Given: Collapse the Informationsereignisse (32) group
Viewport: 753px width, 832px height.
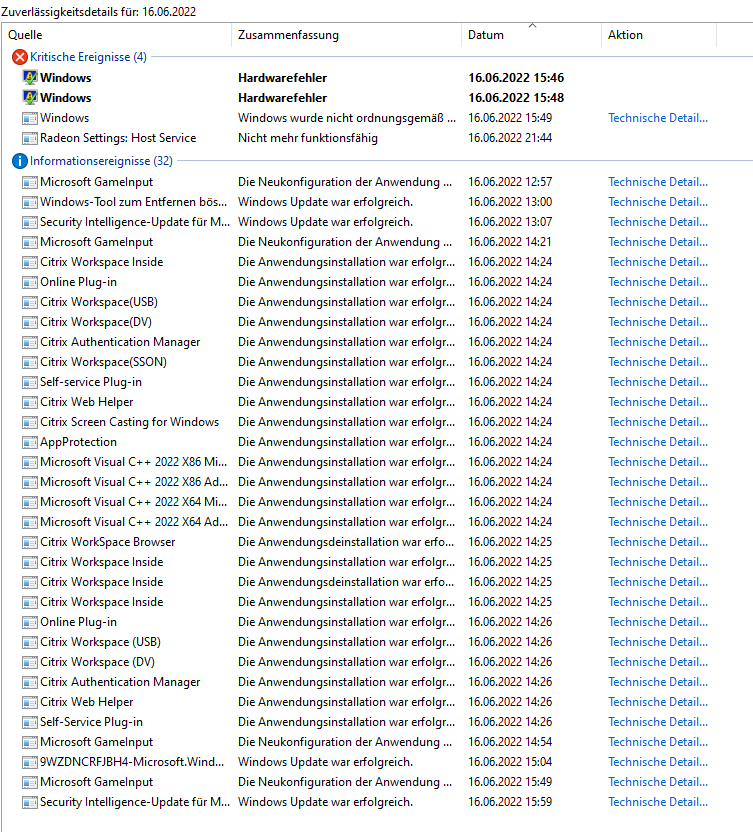Looking at the screenshot, I should (101, 161).
